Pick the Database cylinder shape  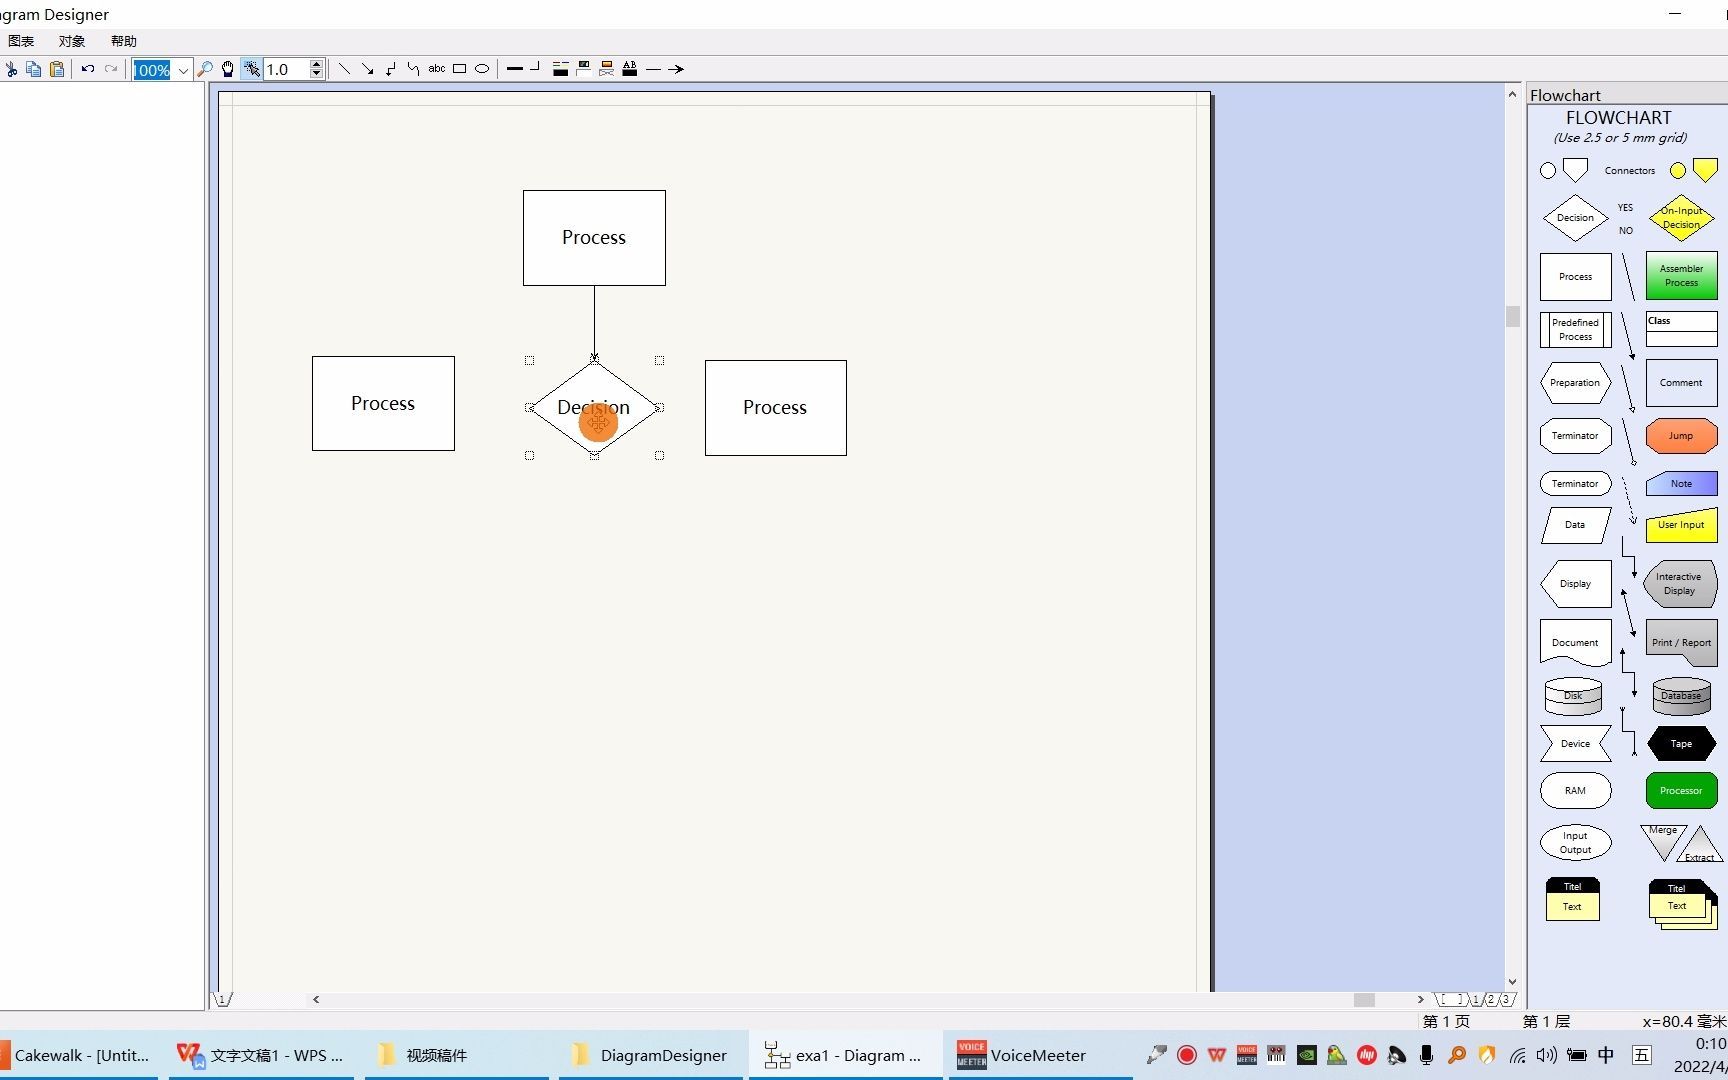(1681, 696)
